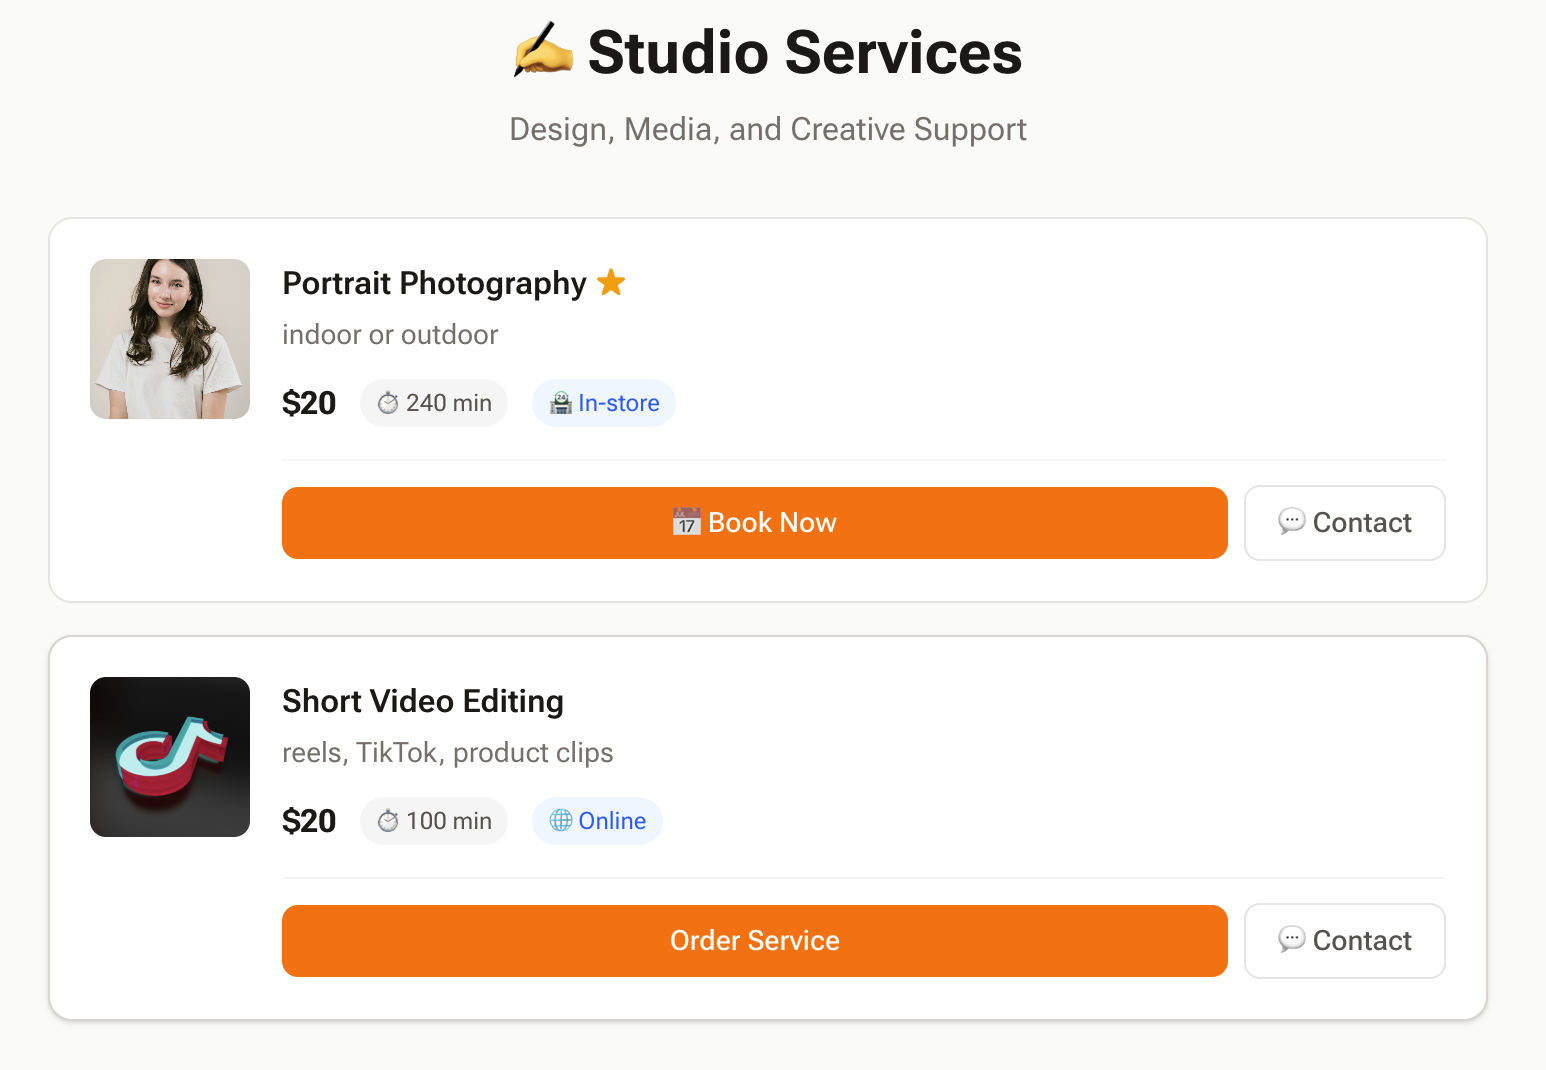
Task: Click speech bubble icon in Portrait Photography Contact
Action: pyautogui.click(x=1291, y=522)
